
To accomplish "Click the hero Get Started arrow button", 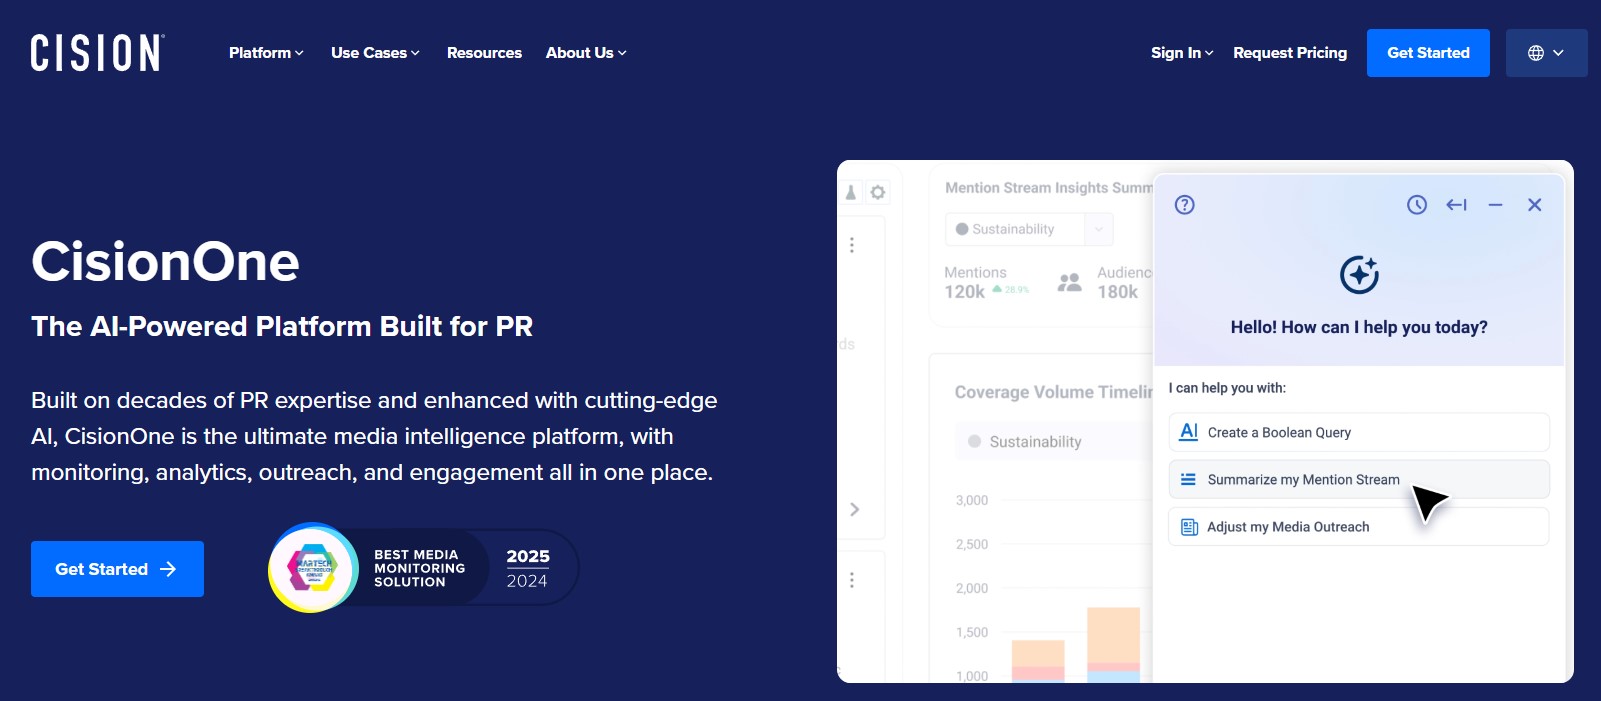I will tap(117, 569).
